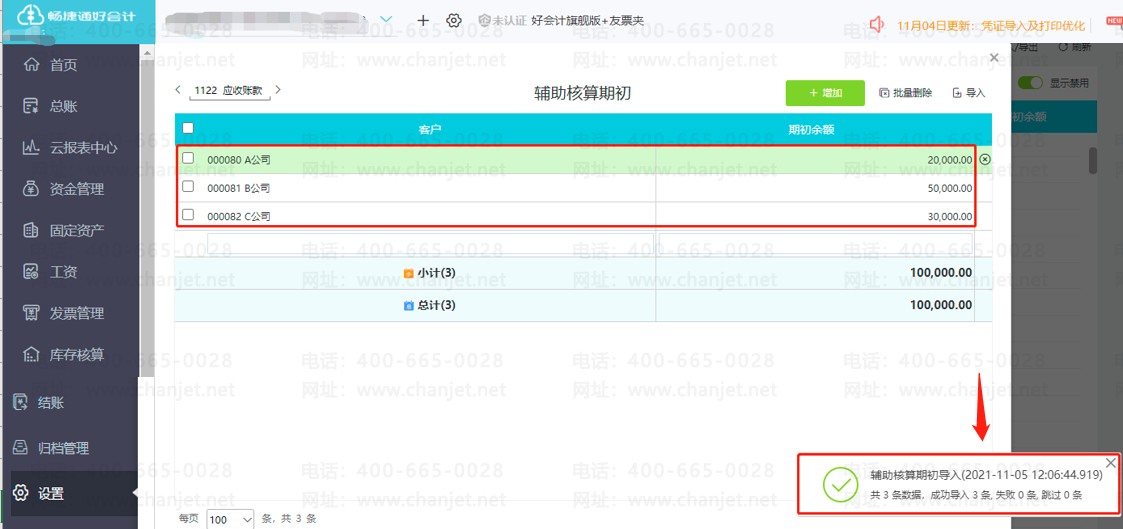The width and height of the screenshot is (1123, 529).
Task: Click the plus icon in the top bar
Action: coord(423,21)
